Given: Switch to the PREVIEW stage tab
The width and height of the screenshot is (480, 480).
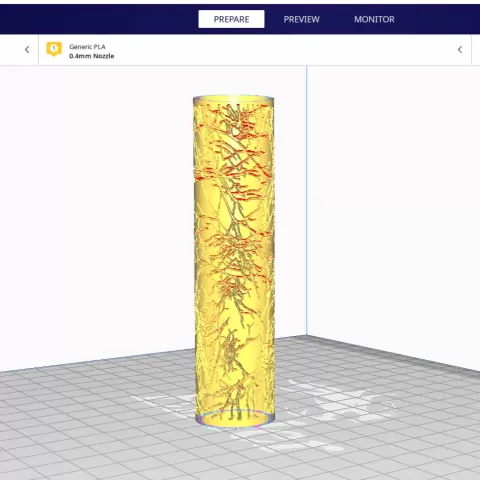Looking at the screenshot, I should click(301, 19).
